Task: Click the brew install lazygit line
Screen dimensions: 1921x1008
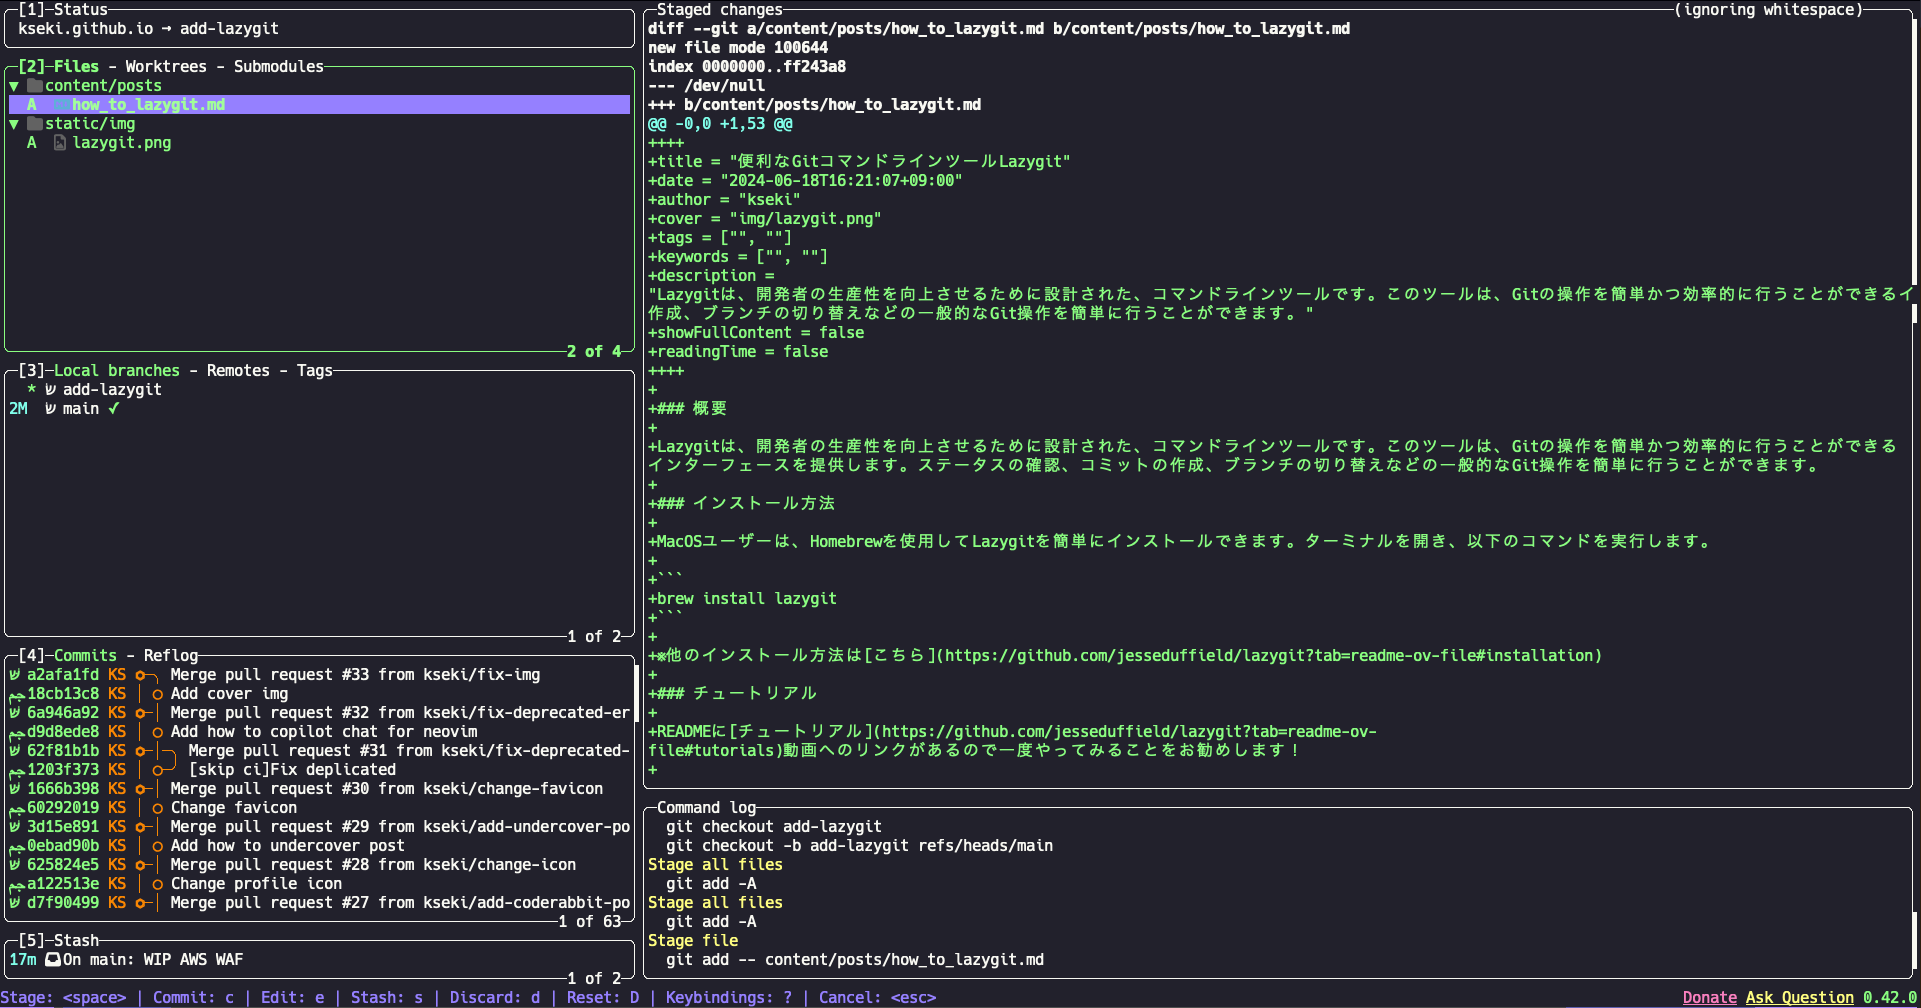Action: 743,599
